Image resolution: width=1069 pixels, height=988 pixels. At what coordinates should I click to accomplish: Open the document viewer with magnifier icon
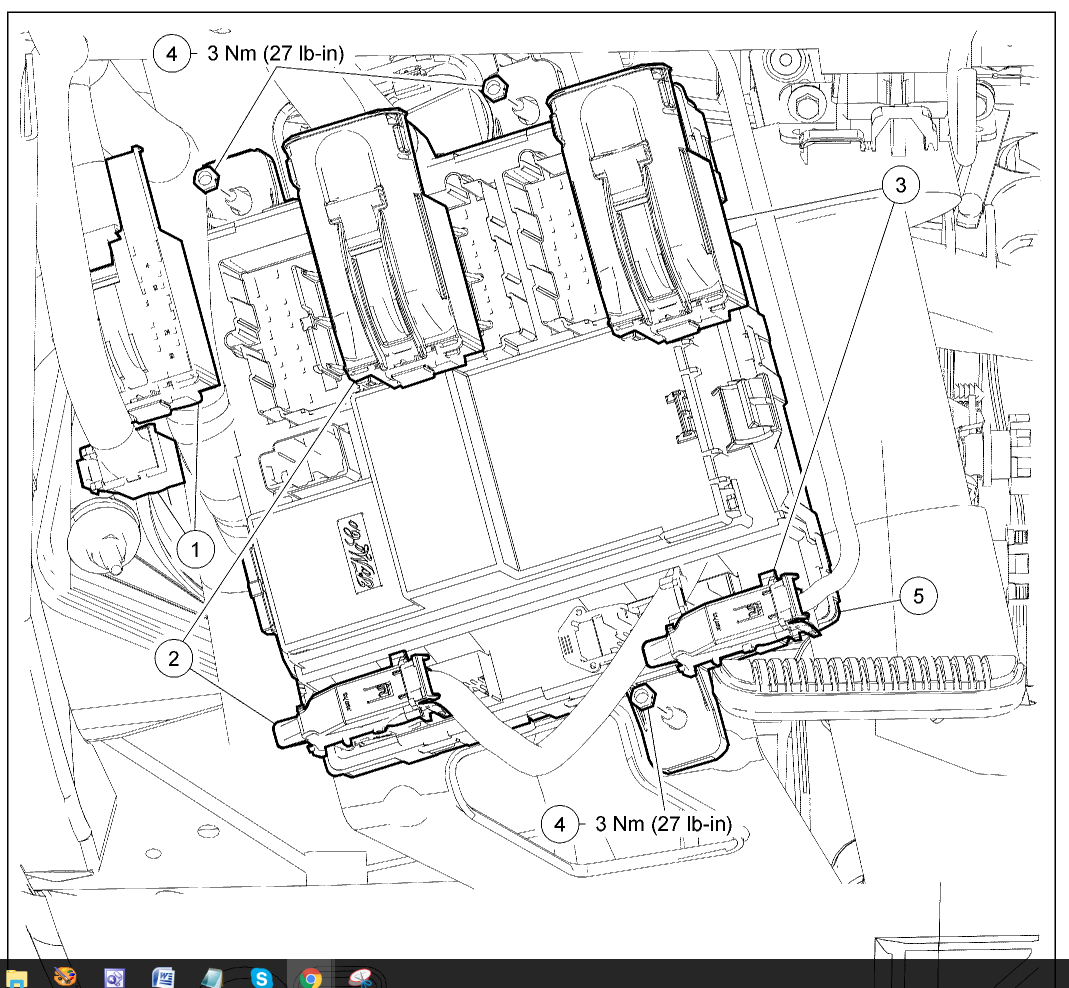[x=115, y=978]
